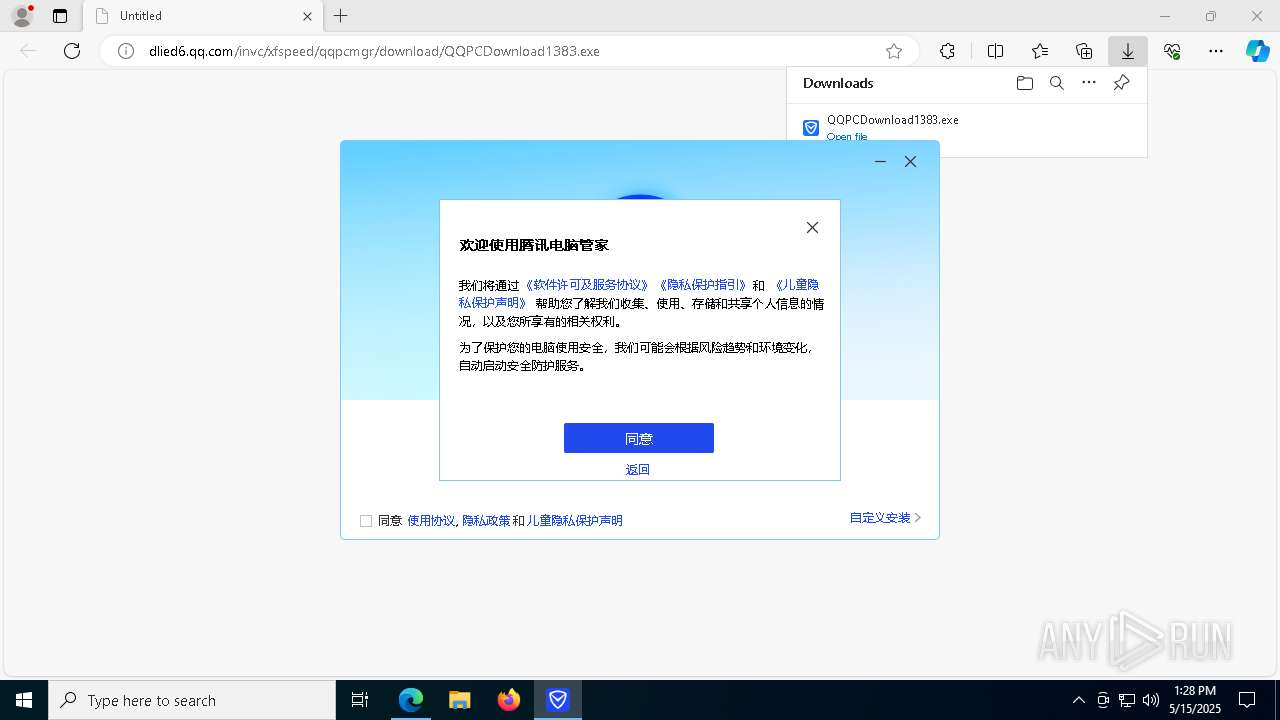
Task: Open downloads folder icon
Action: point(1024,83)
